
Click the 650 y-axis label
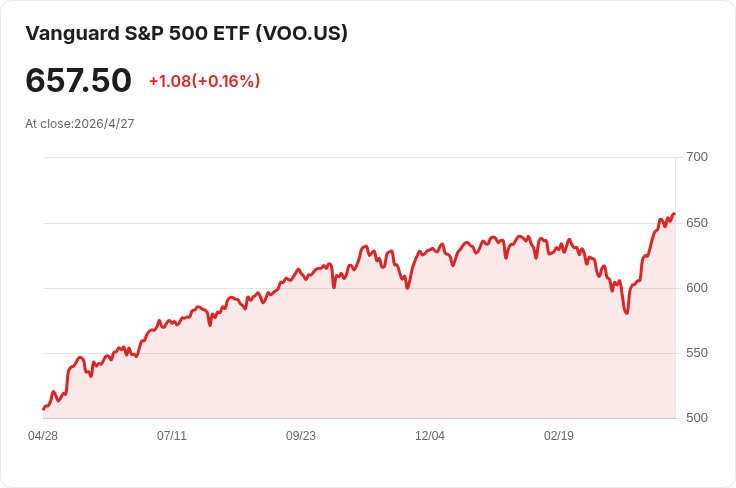tap(697, 222)
